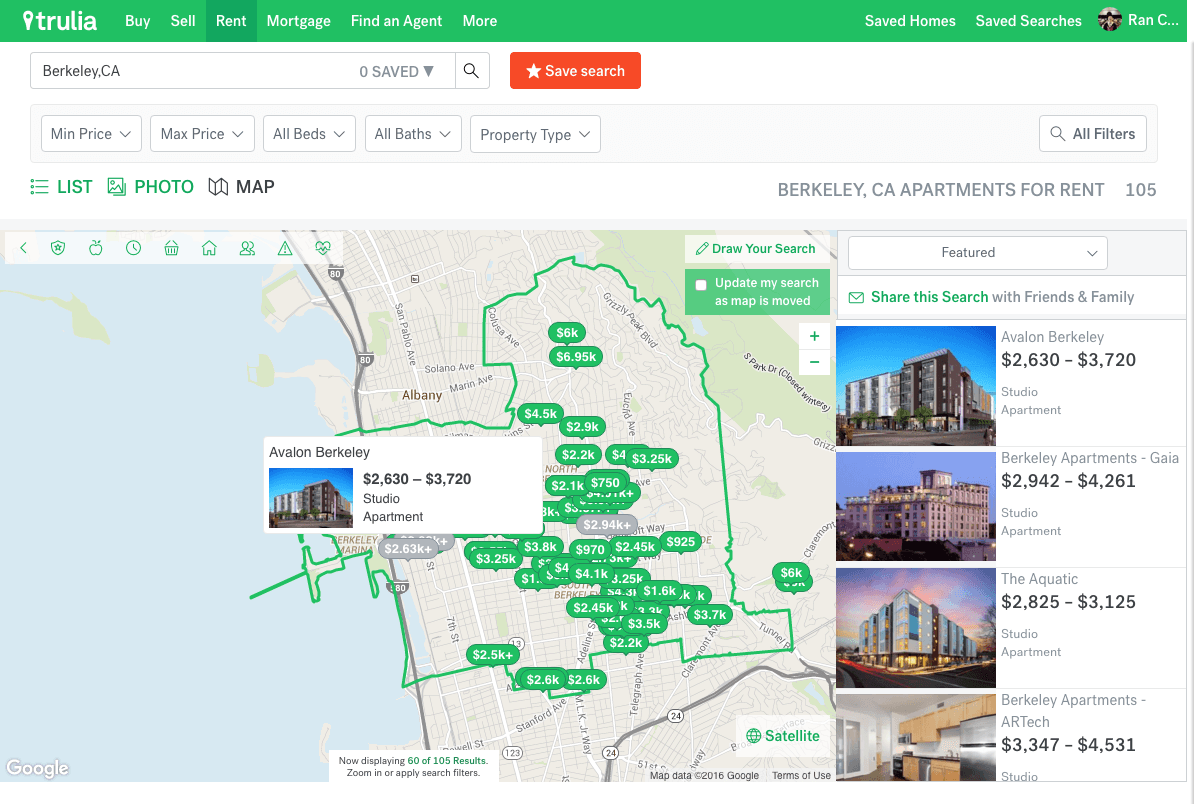Switch to PHOTO view
The width and height of the screenshot is (1194, 804).
151,187
